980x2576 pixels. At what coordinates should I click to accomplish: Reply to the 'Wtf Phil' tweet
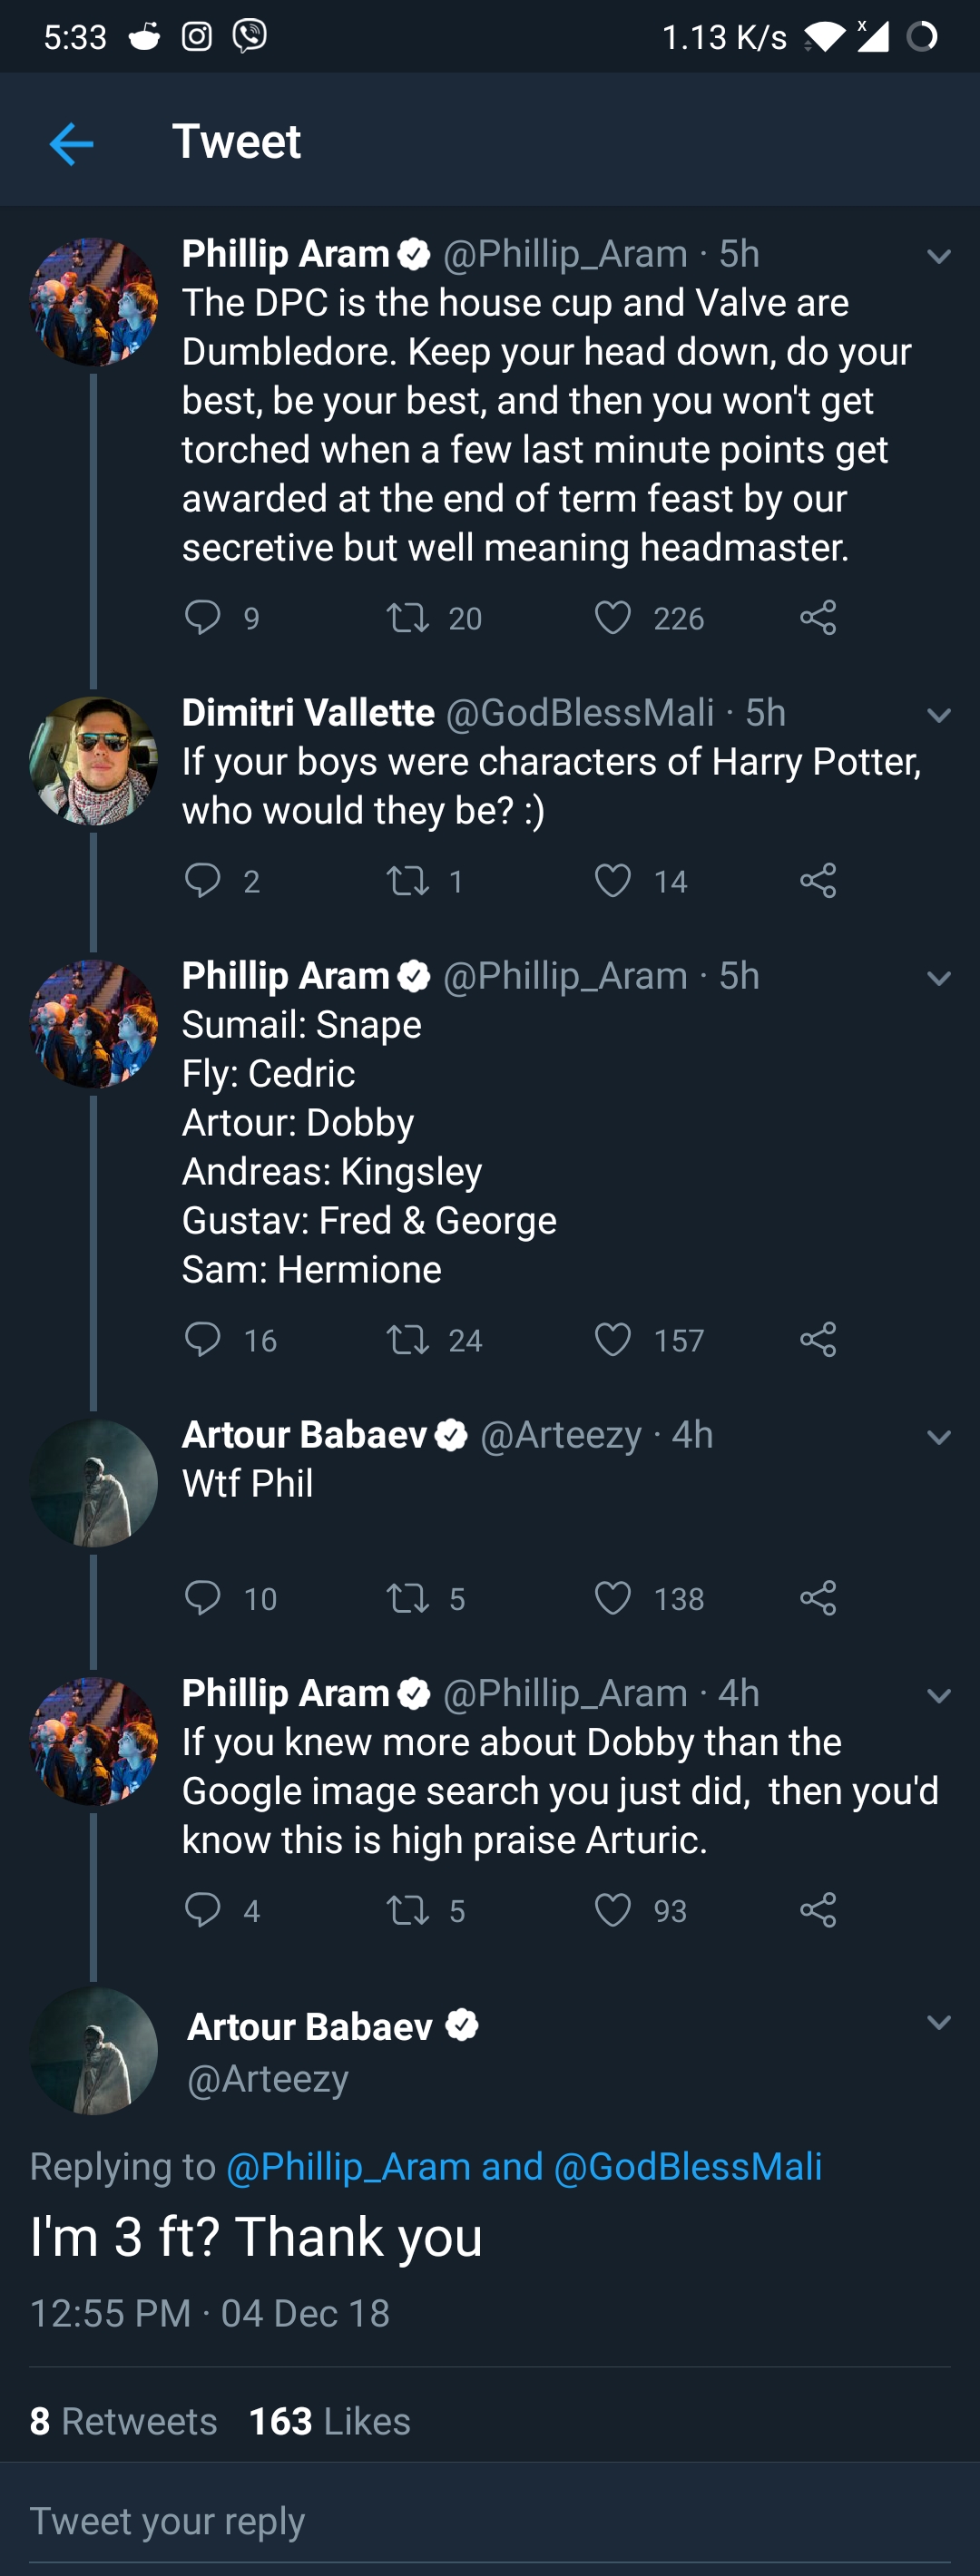point(205,1598)
